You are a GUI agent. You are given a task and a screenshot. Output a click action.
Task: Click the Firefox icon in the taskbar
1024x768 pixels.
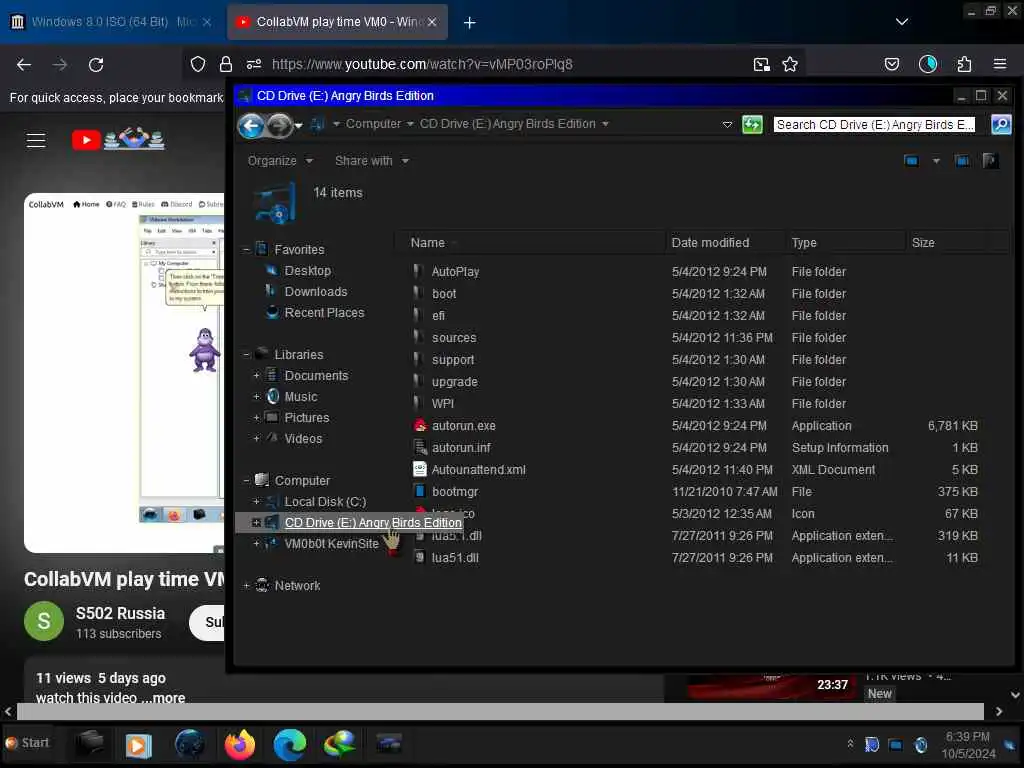coord(240,744)
